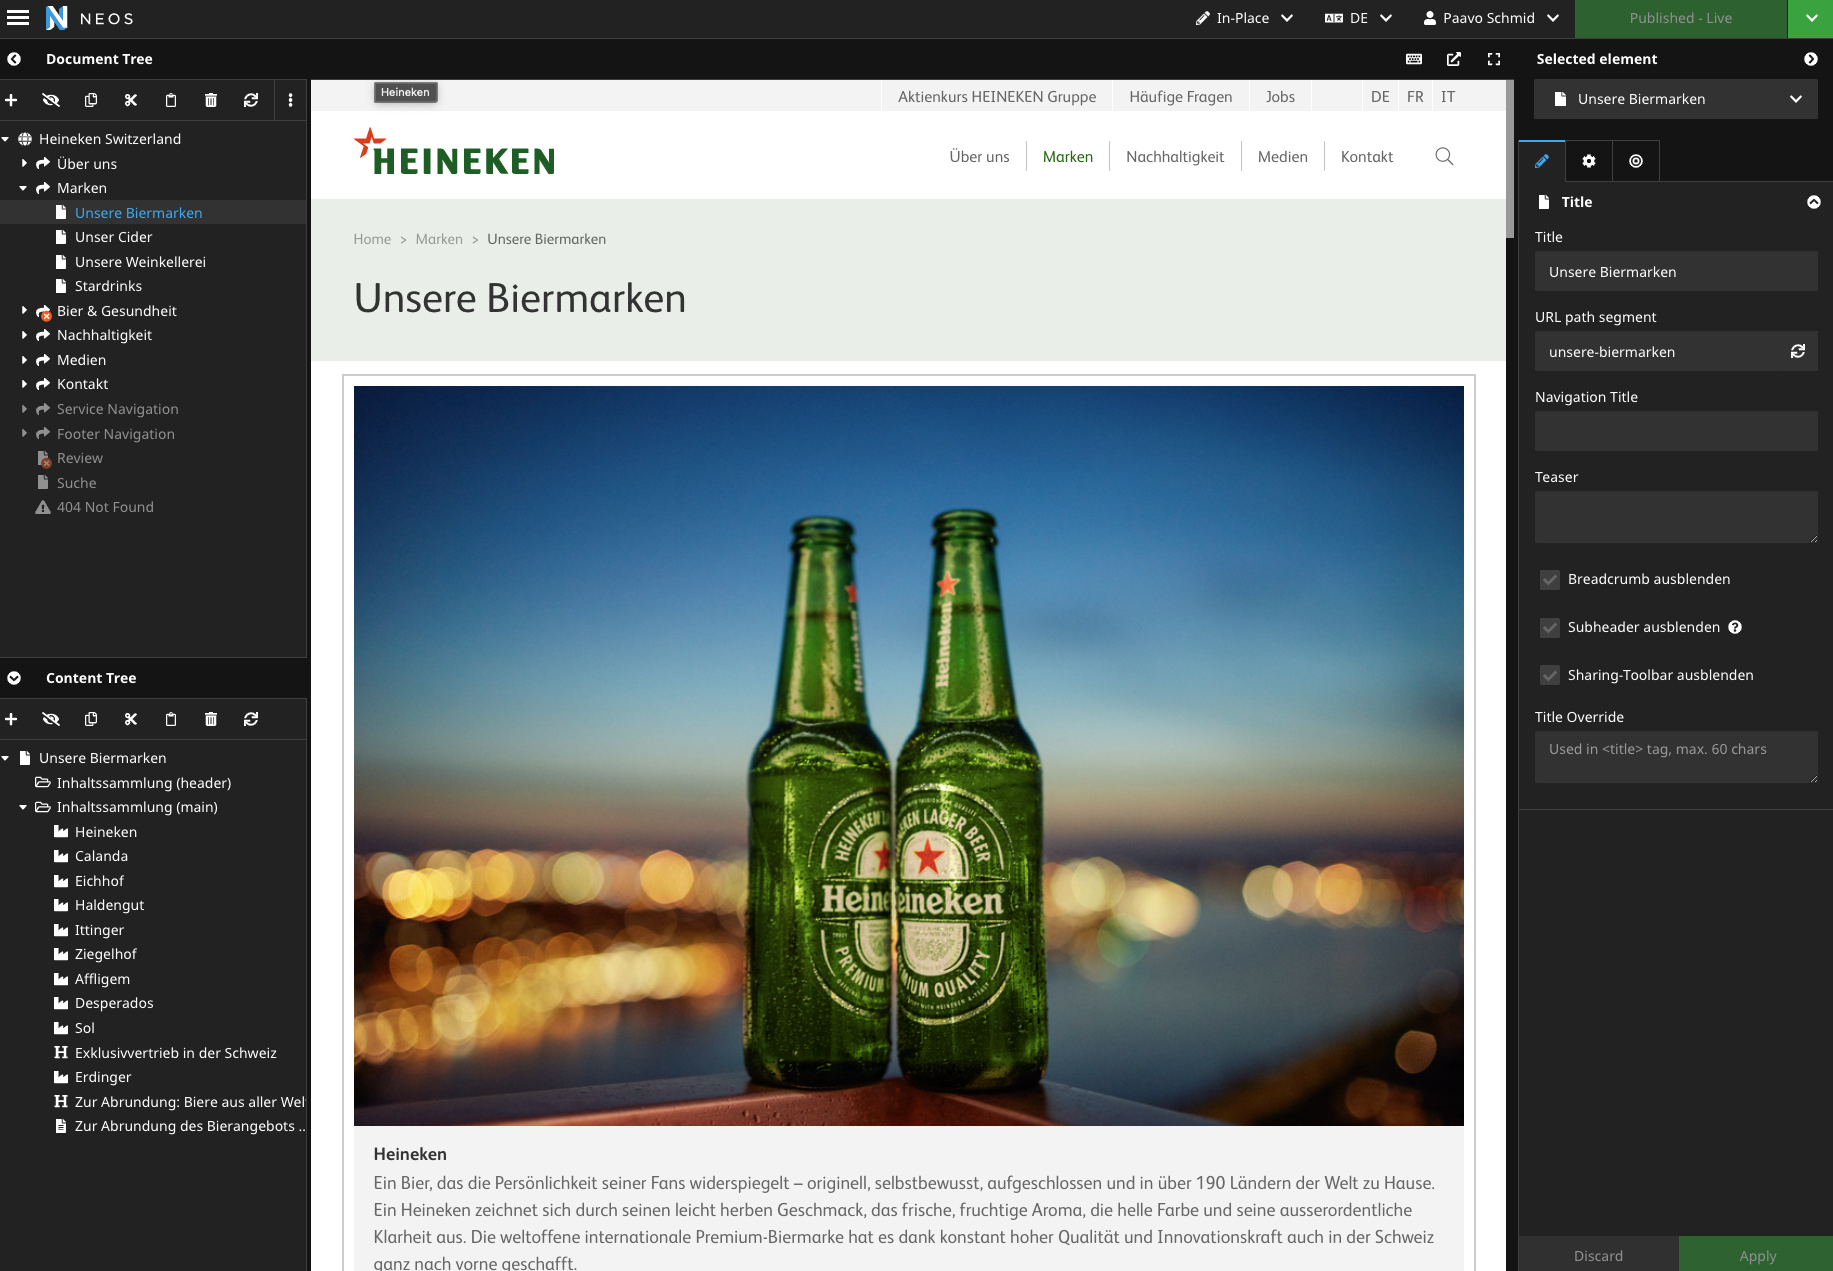Open publish options dropdown arrow
This screenshot has height=1271, width=1833.
click(x=1811, y=18)
